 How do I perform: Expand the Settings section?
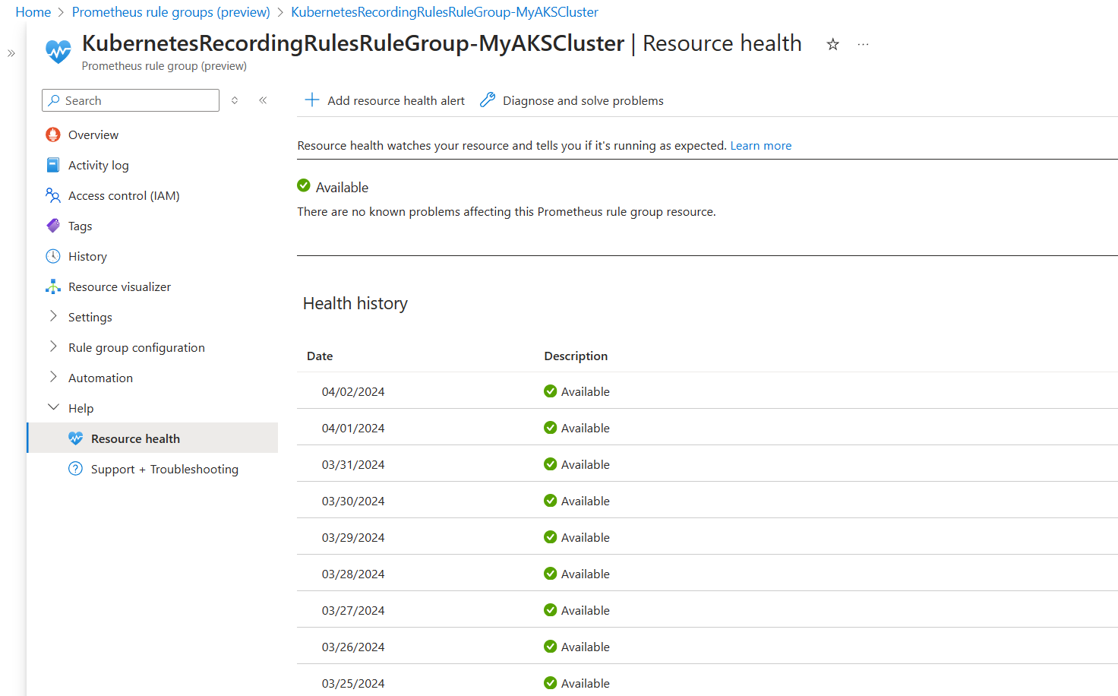click(51, 317)
